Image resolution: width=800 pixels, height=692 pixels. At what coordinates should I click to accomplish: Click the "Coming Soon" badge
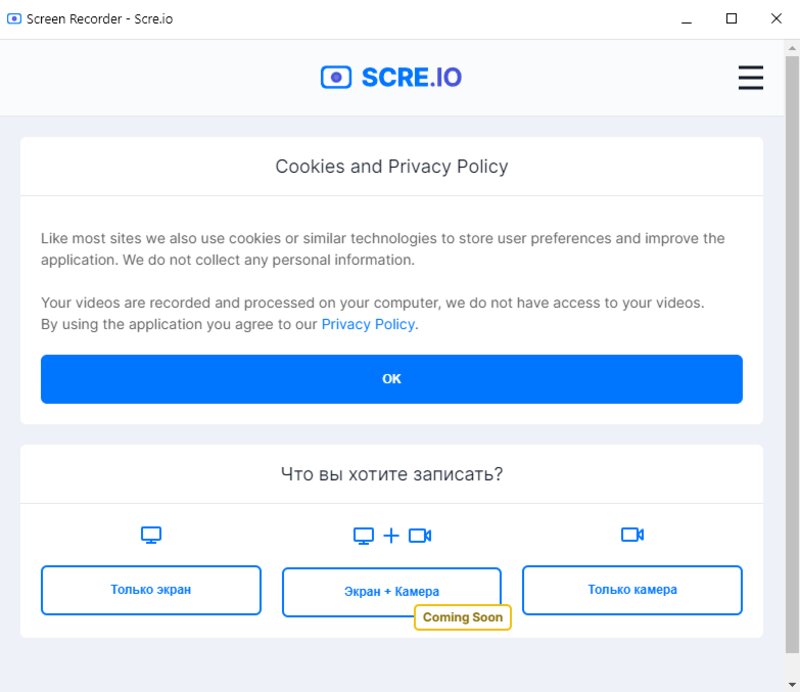462,617
